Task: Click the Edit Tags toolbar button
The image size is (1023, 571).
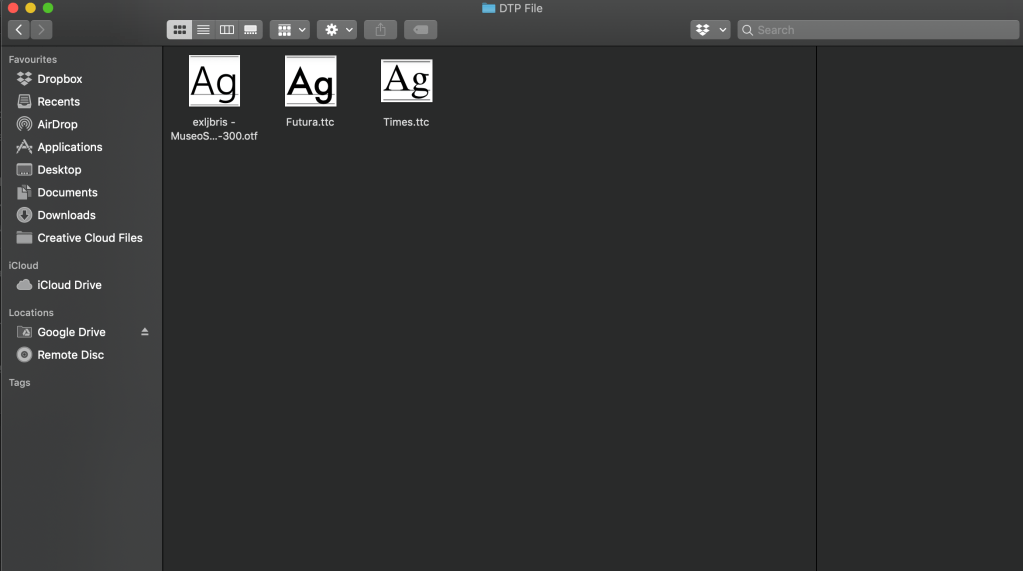Action: point(420,30)
